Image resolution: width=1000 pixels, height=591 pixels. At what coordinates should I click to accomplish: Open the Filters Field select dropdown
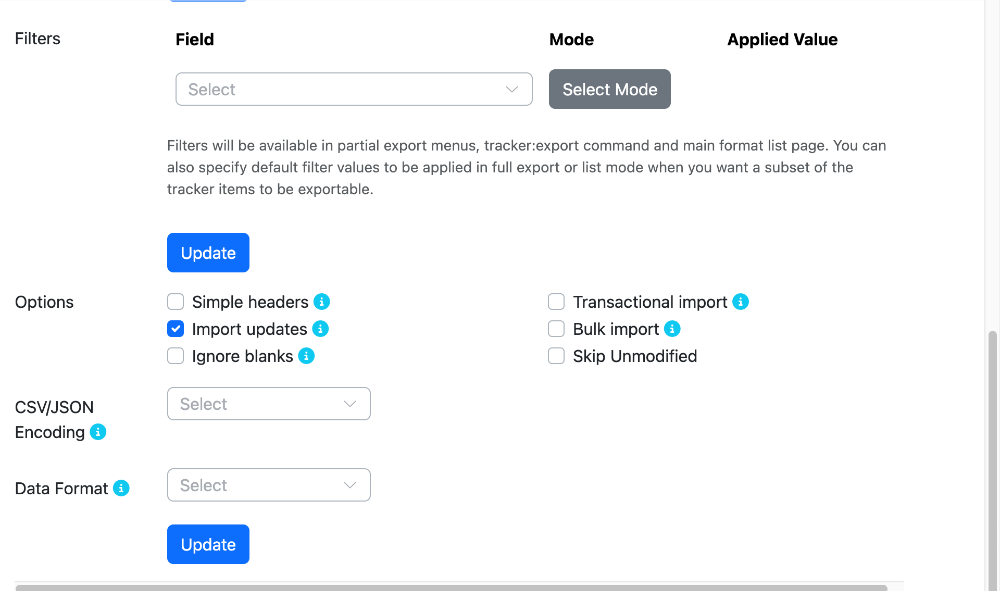(x=354, y=89)
